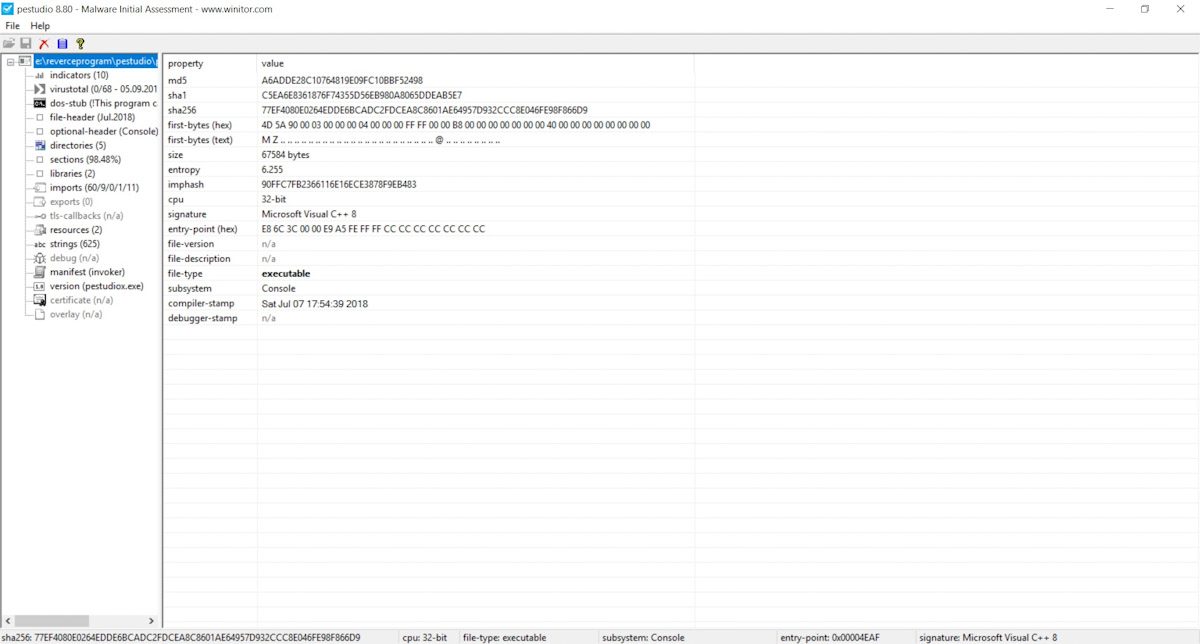
Task: Click the blue database toolbar icon
Action: pyautogui.click(x=62, y=44)
